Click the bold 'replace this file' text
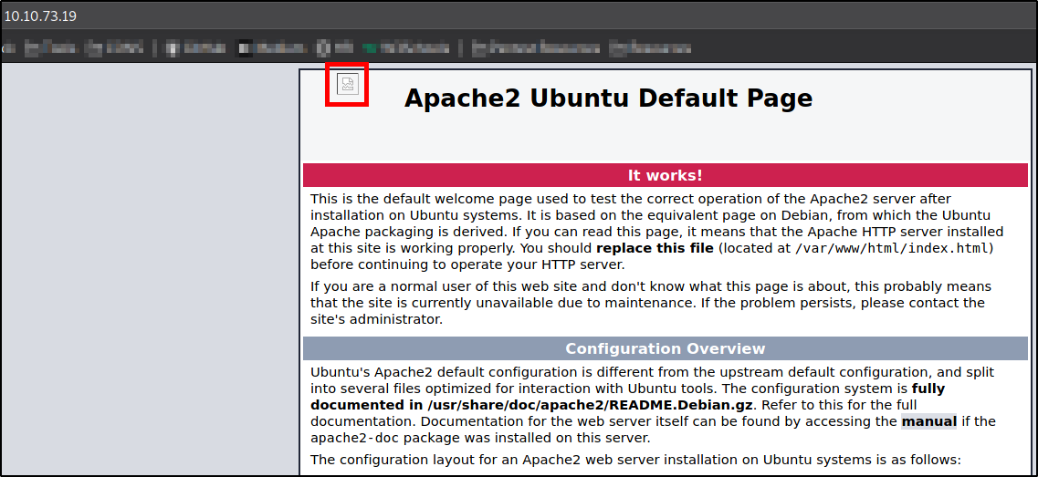 pyautogui.click(x=655, y=249)
